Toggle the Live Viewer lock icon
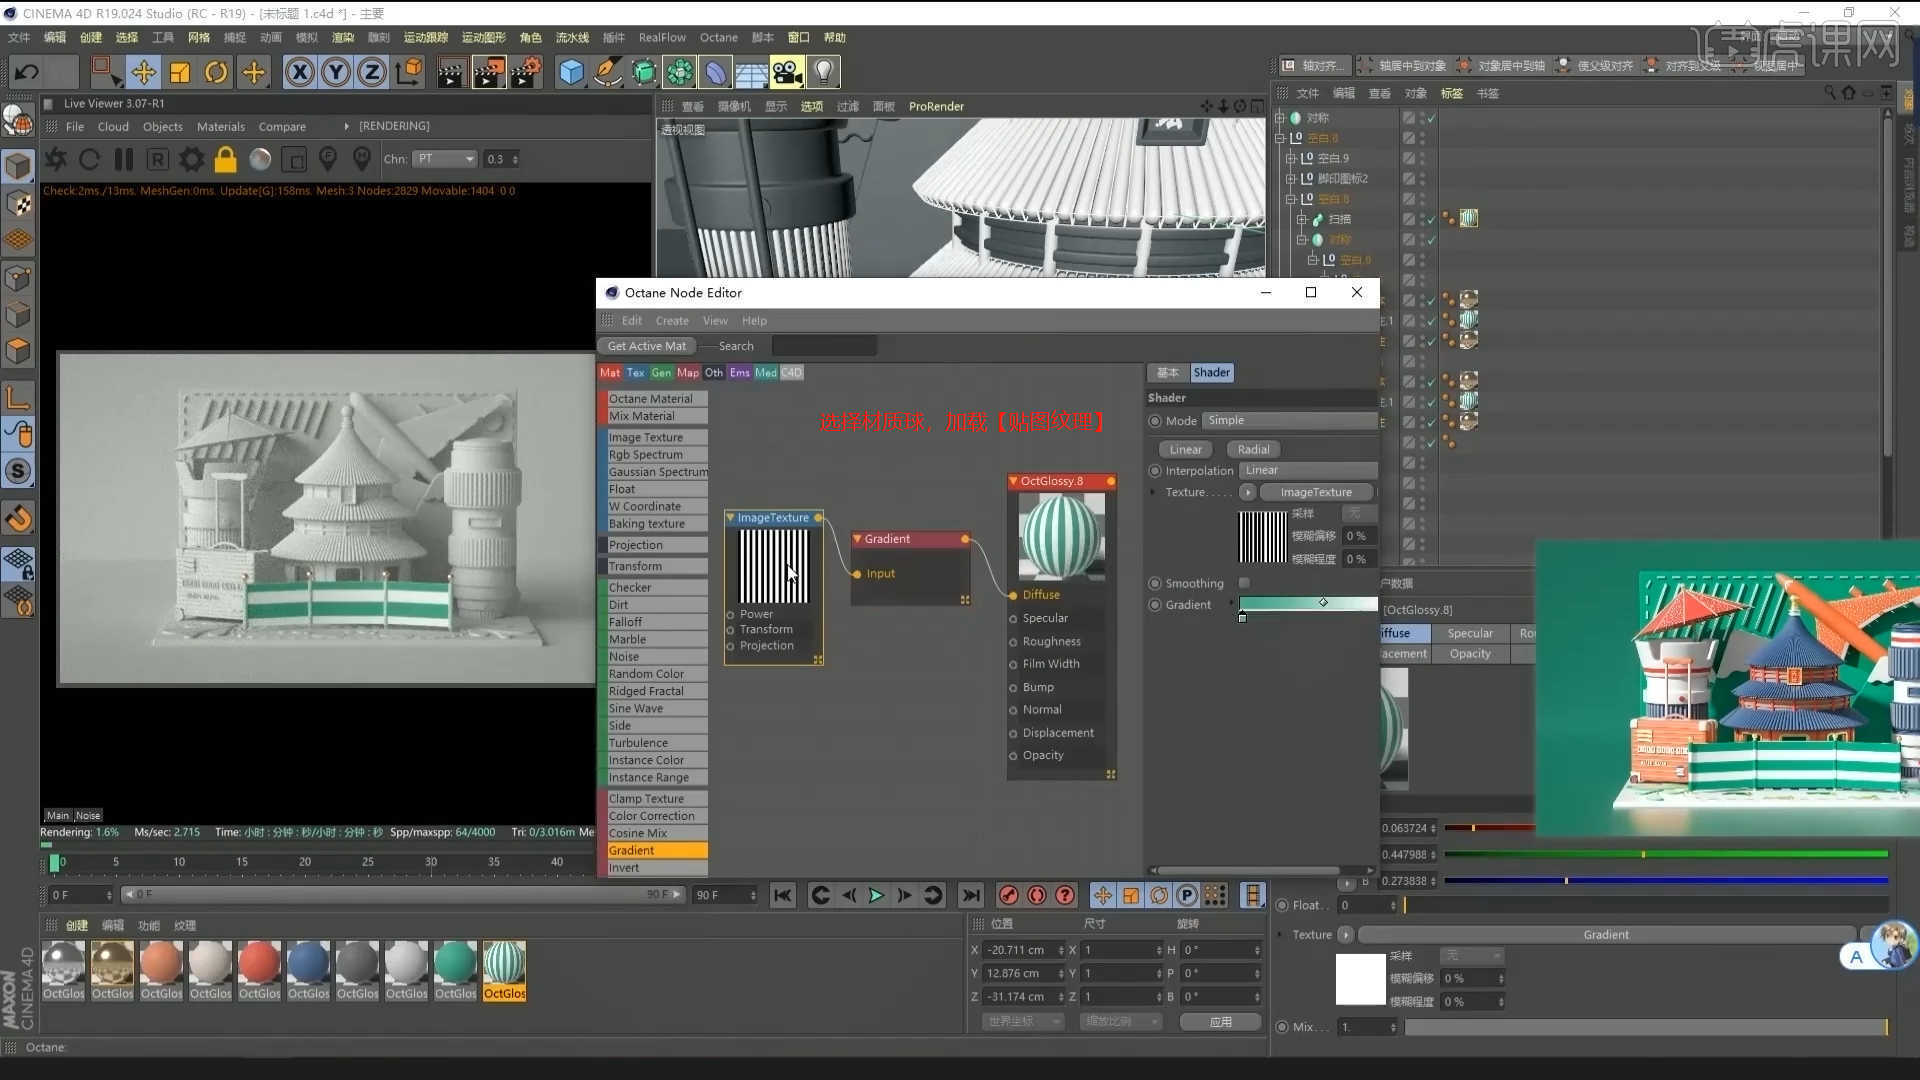1920x1080 pixels. coord(226,159)
